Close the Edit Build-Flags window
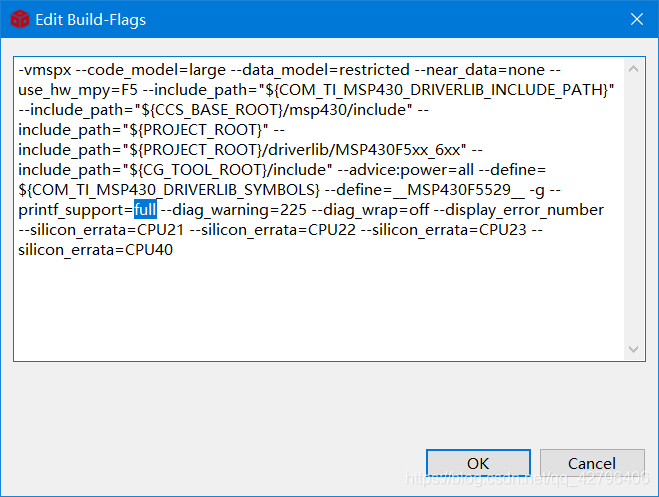 [637, 19]
